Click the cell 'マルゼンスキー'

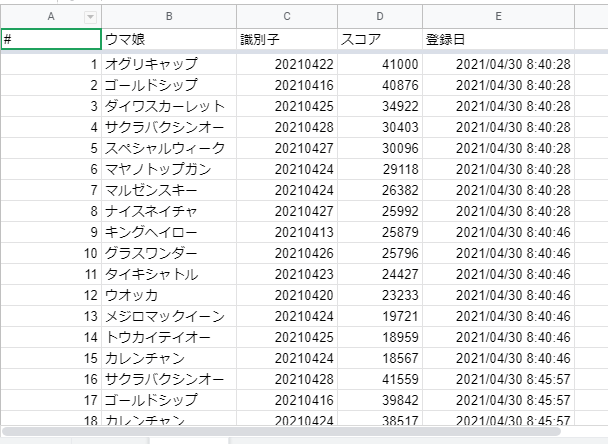[169, 190]
